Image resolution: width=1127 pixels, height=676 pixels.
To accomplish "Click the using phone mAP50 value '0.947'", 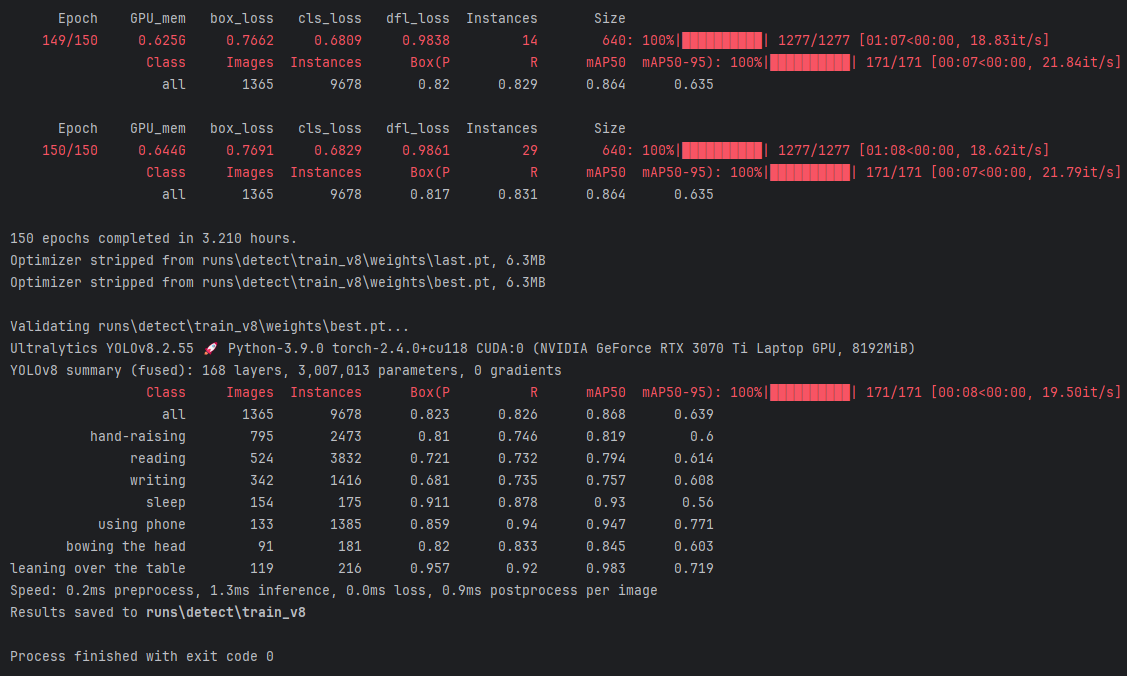I will [x=606, y=524].
